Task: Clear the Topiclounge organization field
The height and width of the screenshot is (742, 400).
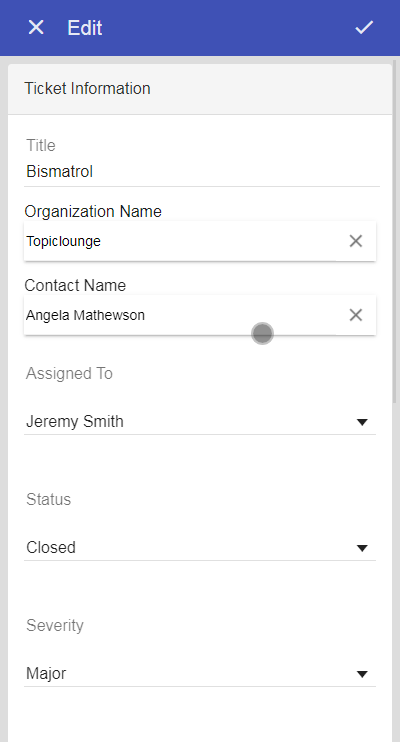Action: point(356,241)
